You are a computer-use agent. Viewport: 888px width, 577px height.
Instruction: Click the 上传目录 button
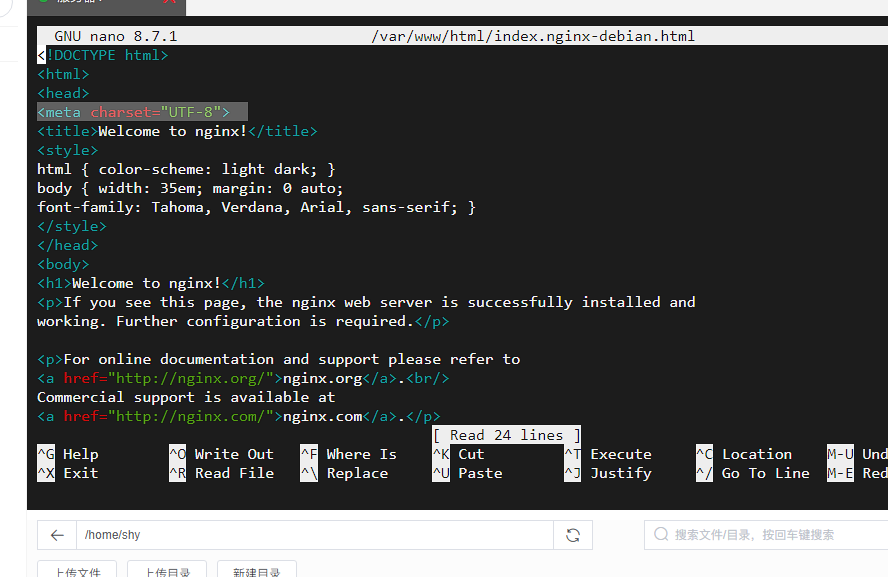tap(167, 571)
